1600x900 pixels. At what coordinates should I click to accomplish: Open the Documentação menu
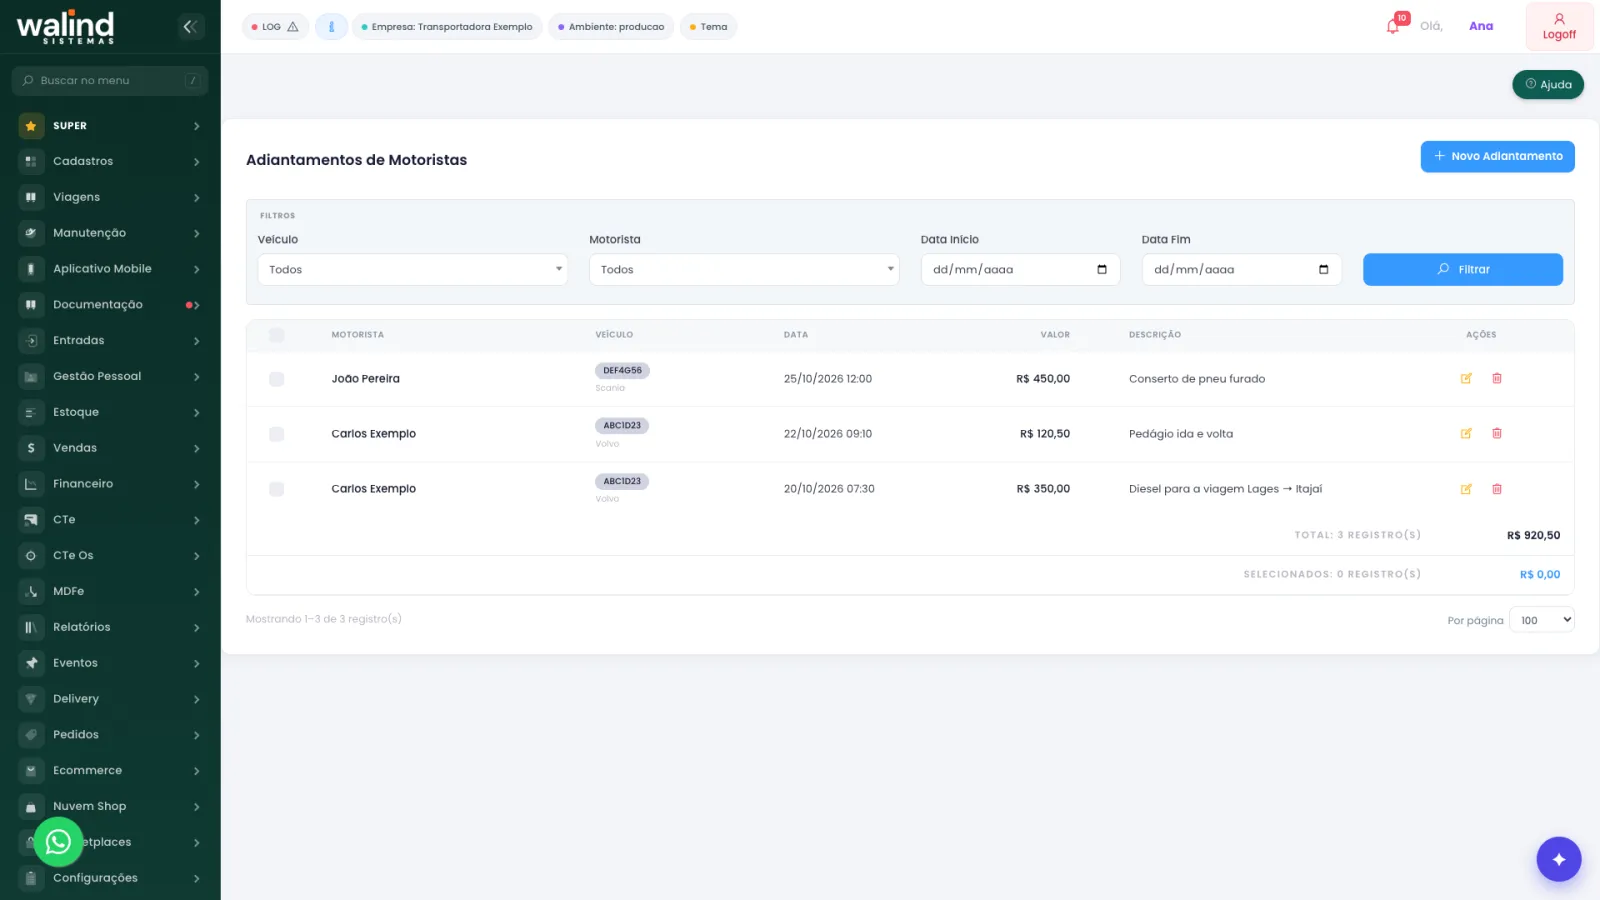(x=110, y=305)
